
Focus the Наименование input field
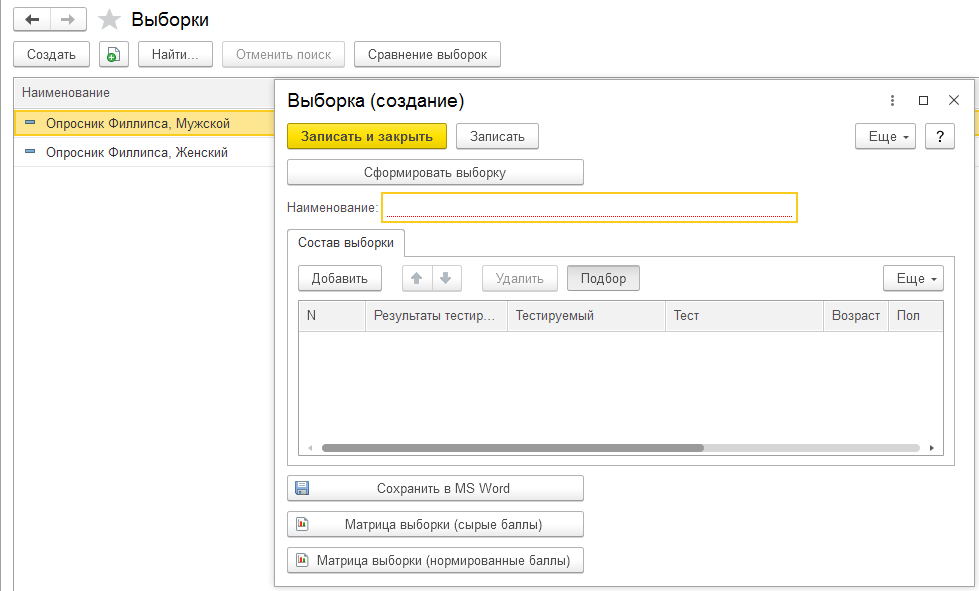pyautogui.click(x=589, y=207)
